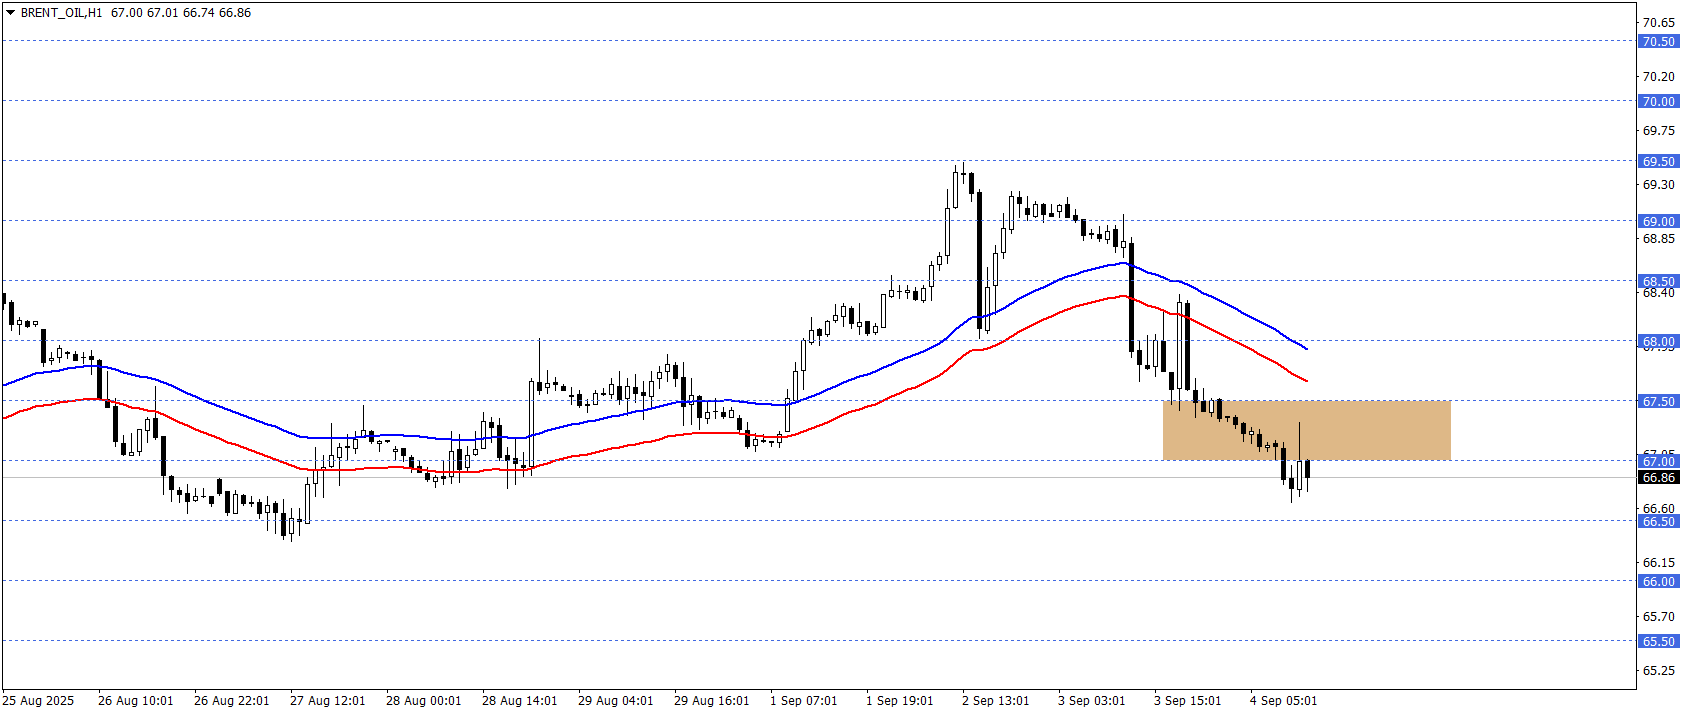The height and width of the screenshot is (713, 1686).
Task: Click the 1 Sep 19:01 time label
Action: click(899, 700)
